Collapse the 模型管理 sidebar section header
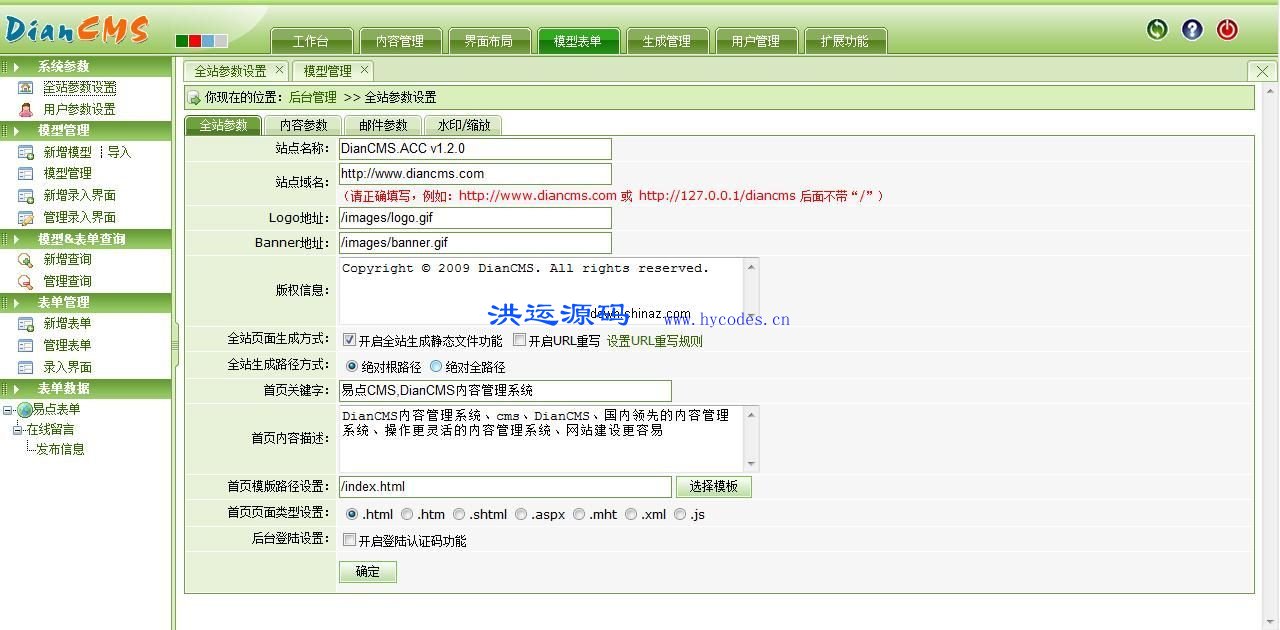 [x=86, y=130]
